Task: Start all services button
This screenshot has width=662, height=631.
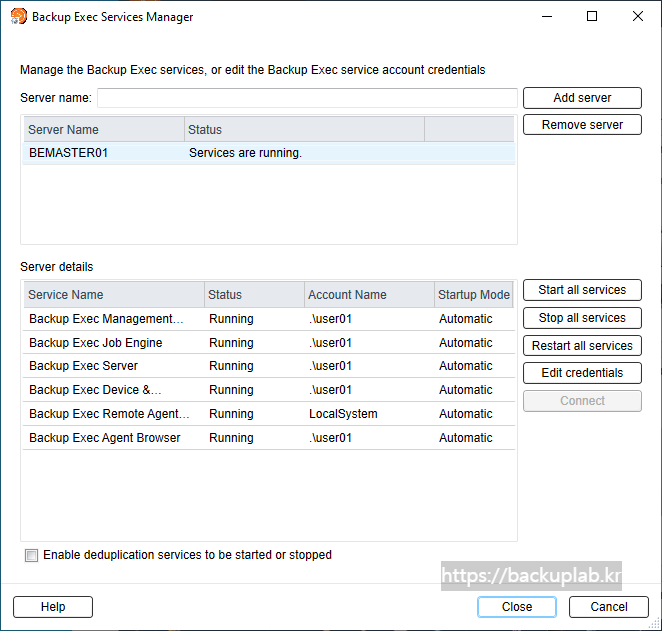Action: tap(582, 290)
